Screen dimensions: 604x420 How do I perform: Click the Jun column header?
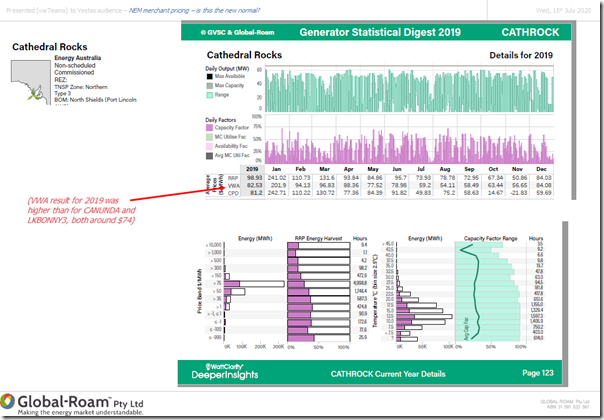[397, 169]
